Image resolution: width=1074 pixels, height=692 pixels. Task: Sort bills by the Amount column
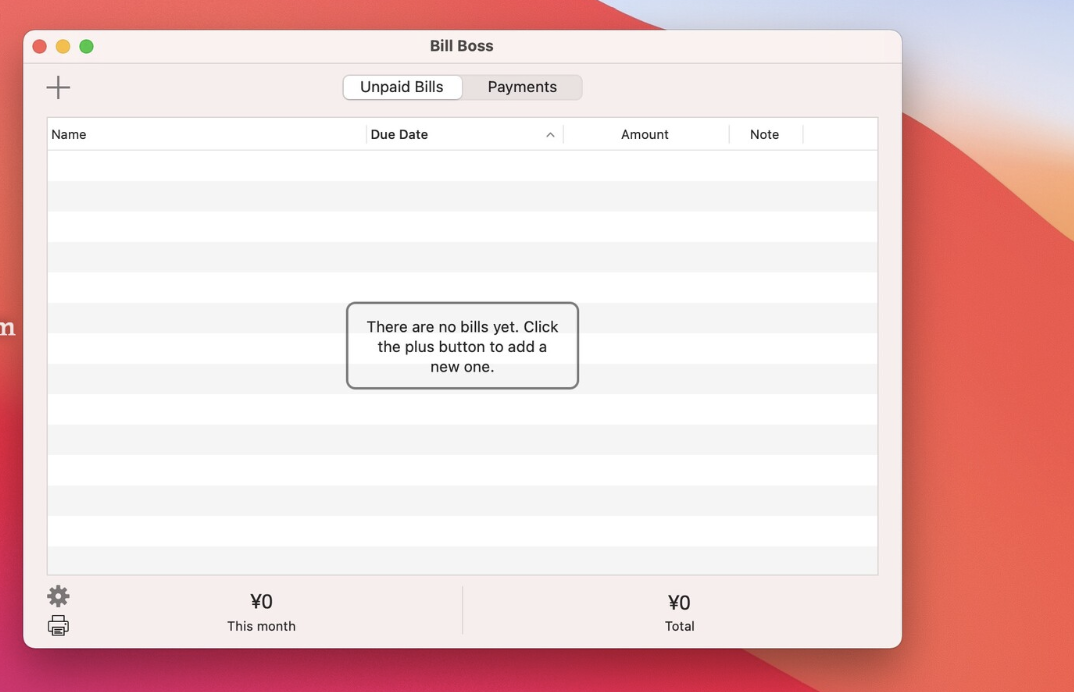645,133
